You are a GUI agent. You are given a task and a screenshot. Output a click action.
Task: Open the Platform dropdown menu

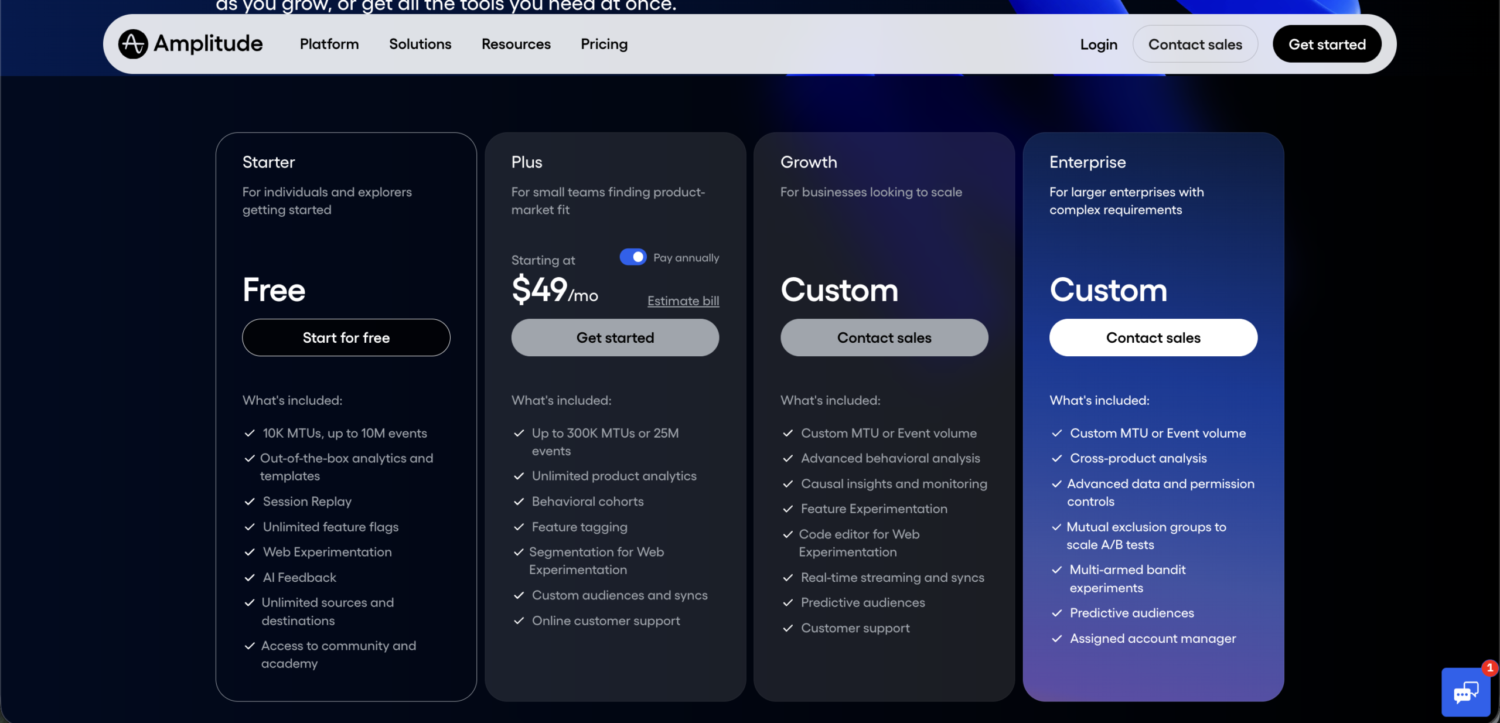(329, 44)
